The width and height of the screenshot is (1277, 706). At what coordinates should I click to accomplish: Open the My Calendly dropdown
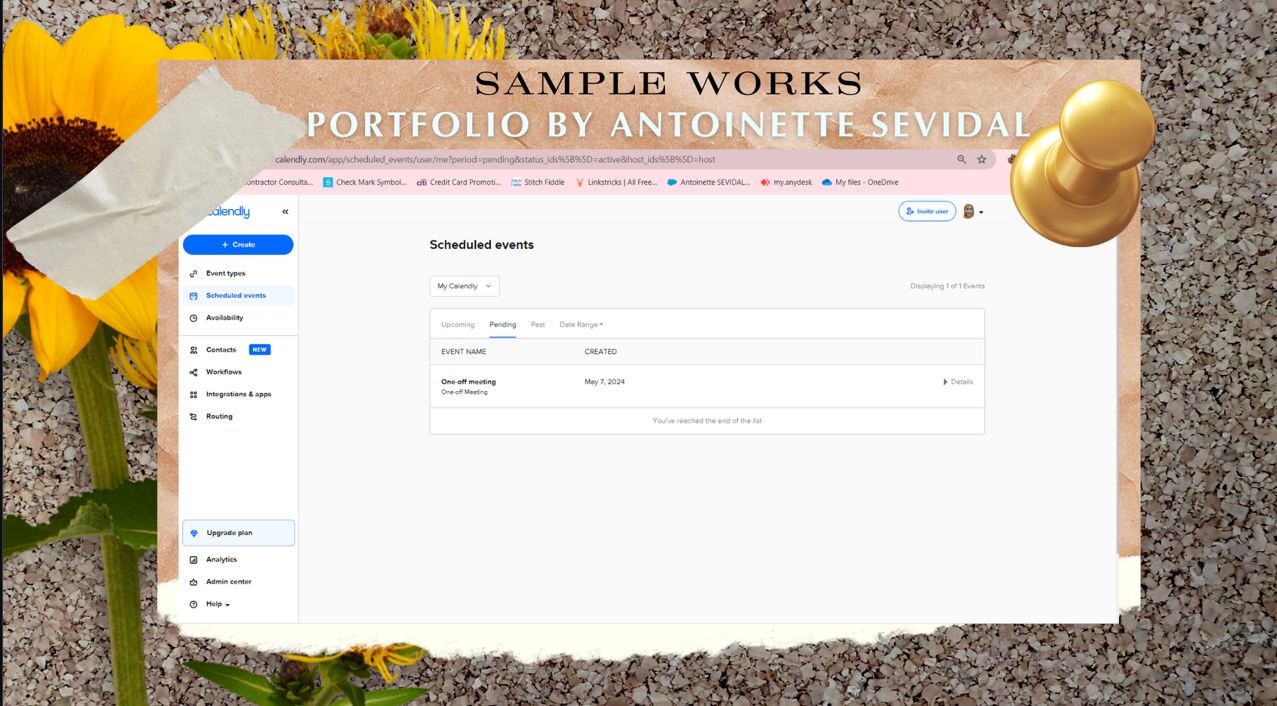coord(464,286)
